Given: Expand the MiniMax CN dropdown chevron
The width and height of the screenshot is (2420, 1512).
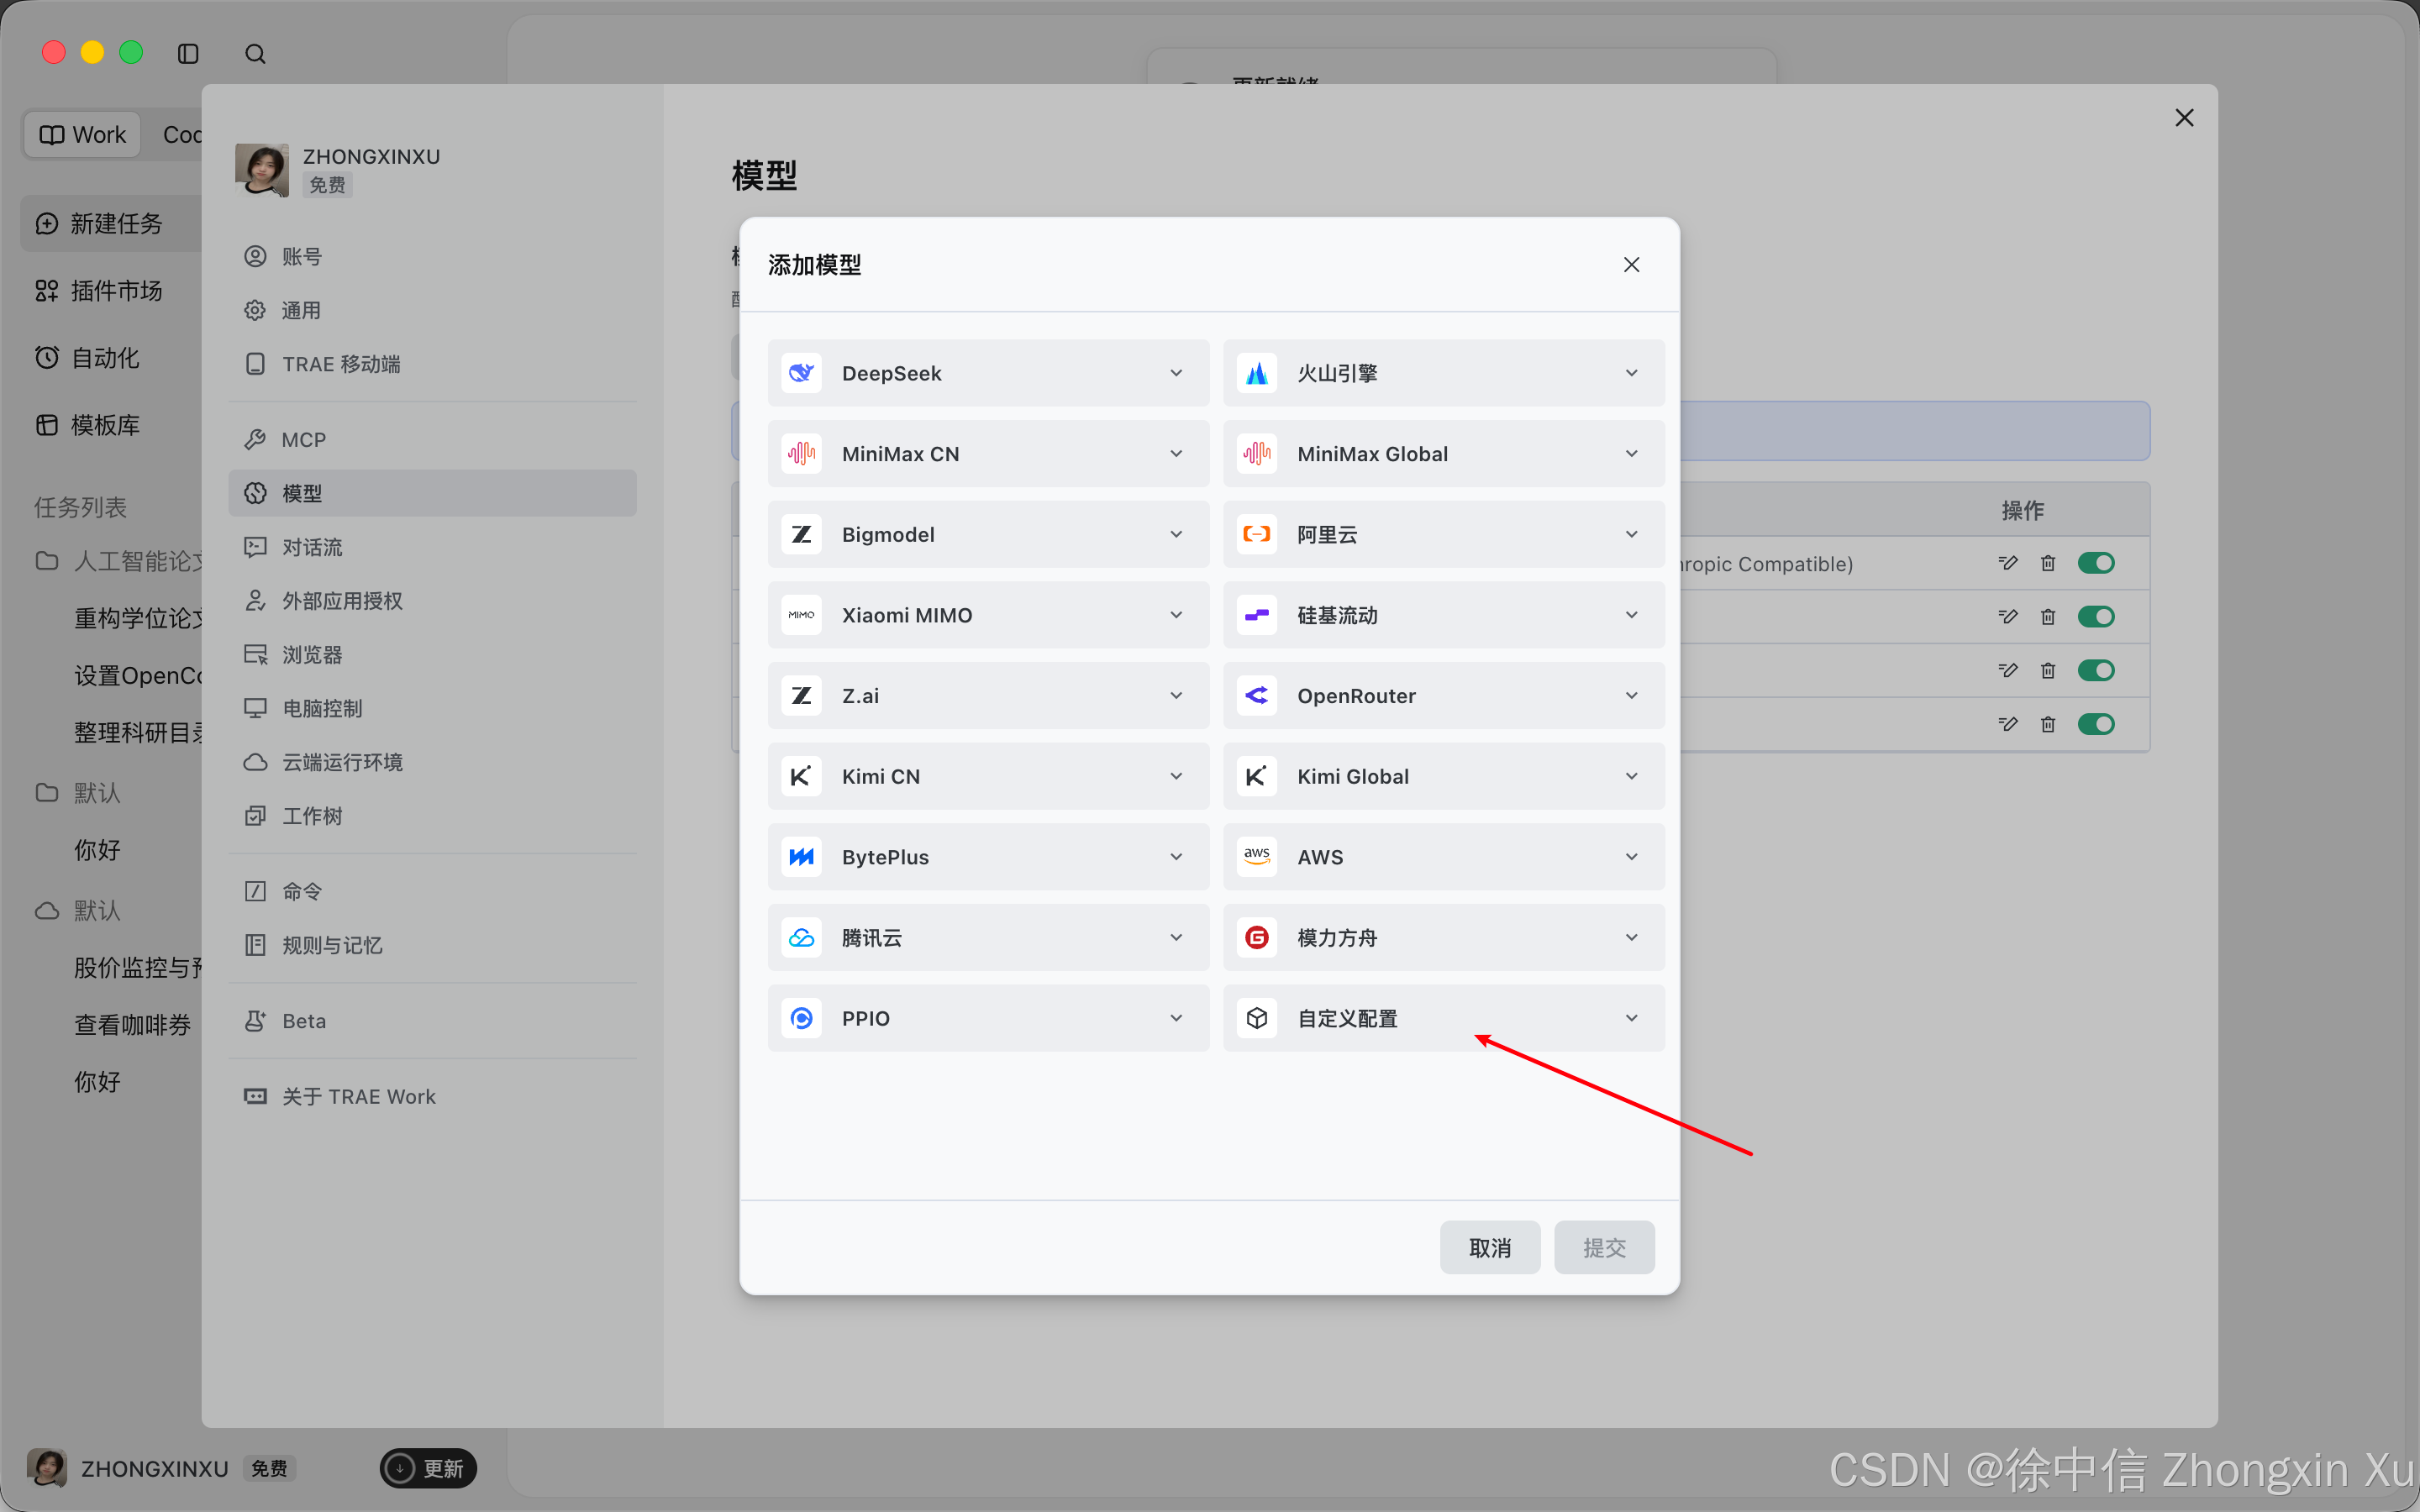Looking at the screenshot, I should point(1176,454).
